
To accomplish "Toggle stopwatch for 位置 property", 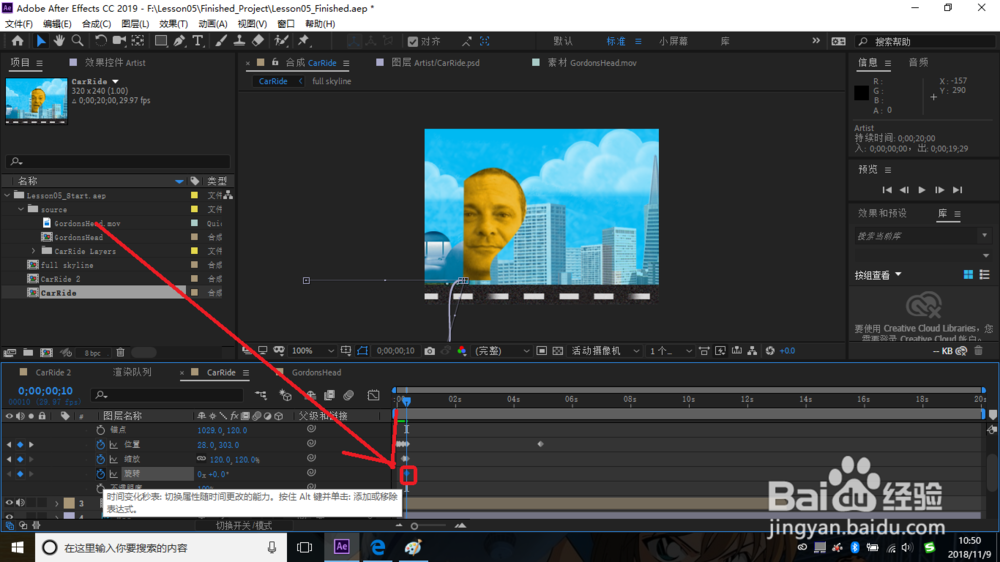I will pos(101,445).
